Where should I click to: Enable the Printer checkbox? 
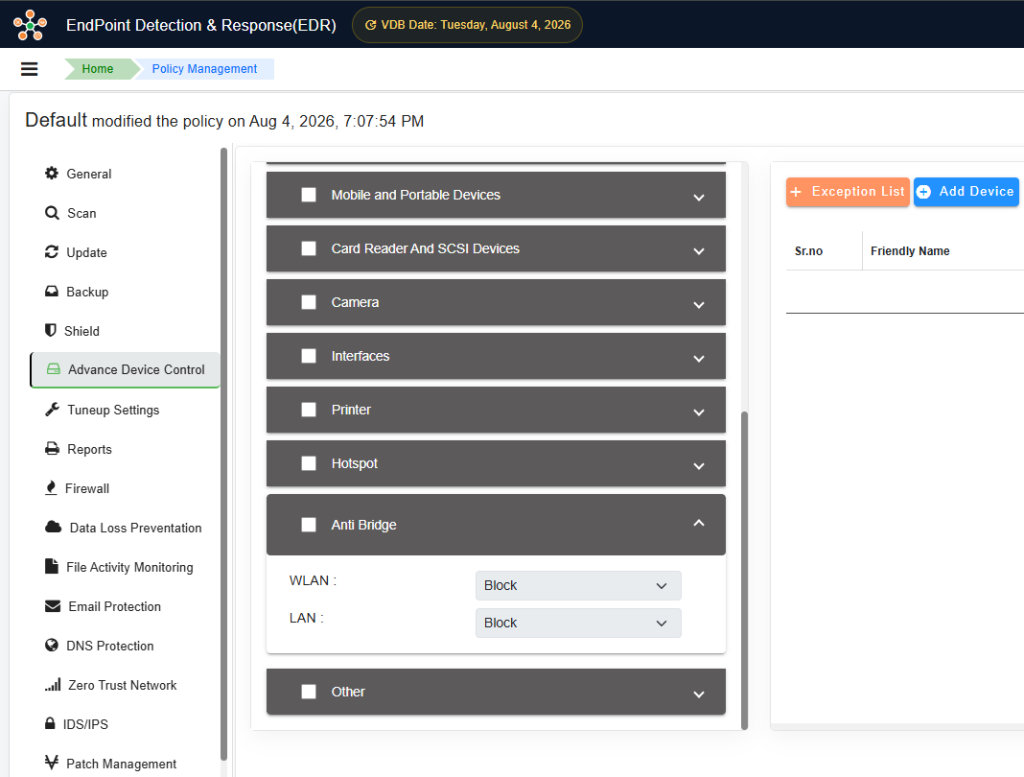click(x=309, y=409)
